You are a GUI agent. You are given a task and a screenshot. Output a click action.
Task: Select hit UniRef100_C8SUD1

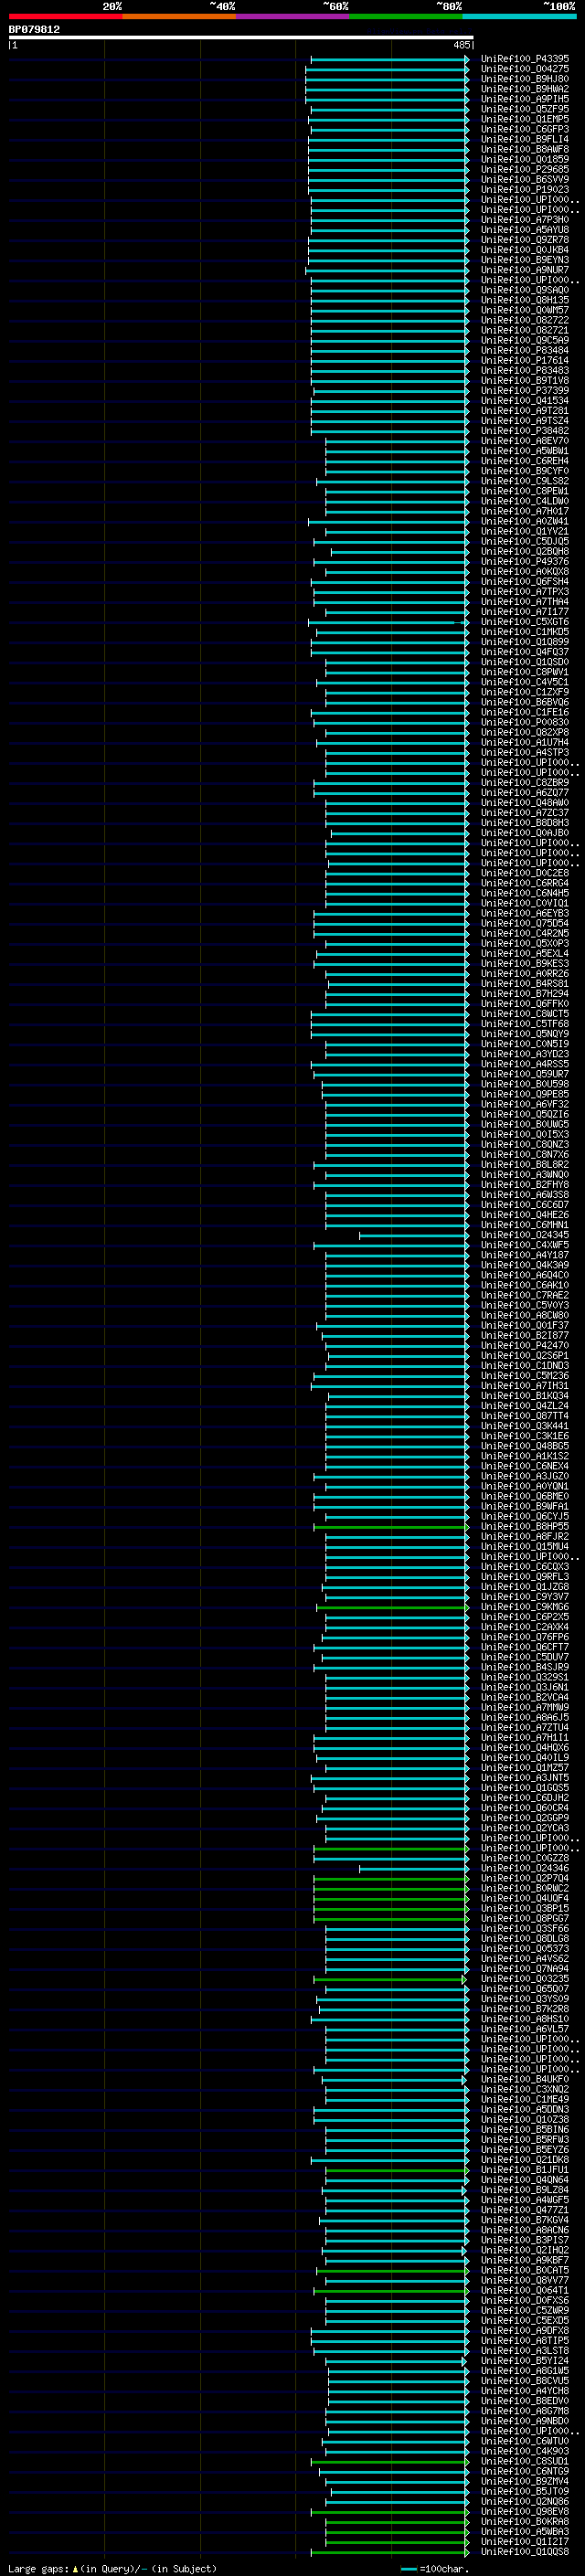pos(525,2462)
